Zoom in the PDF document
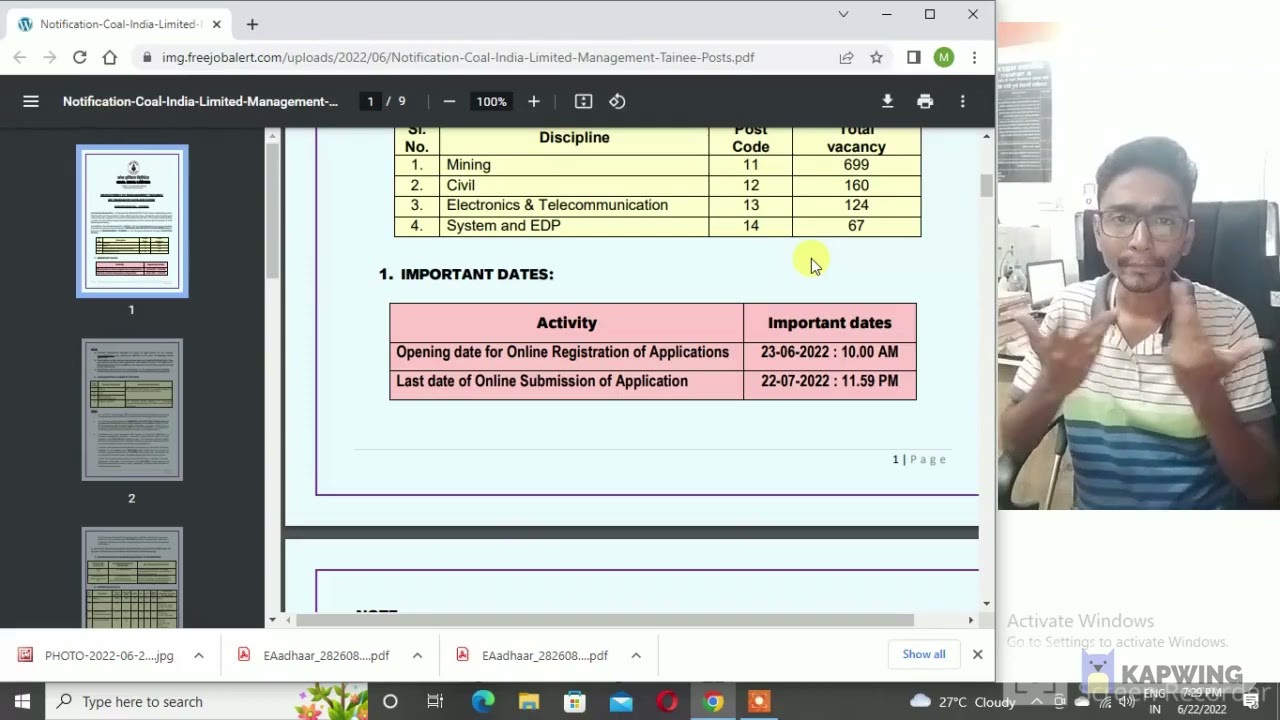Image resolution: width=1280 pixels, height=720 pixels. [533, 101]
